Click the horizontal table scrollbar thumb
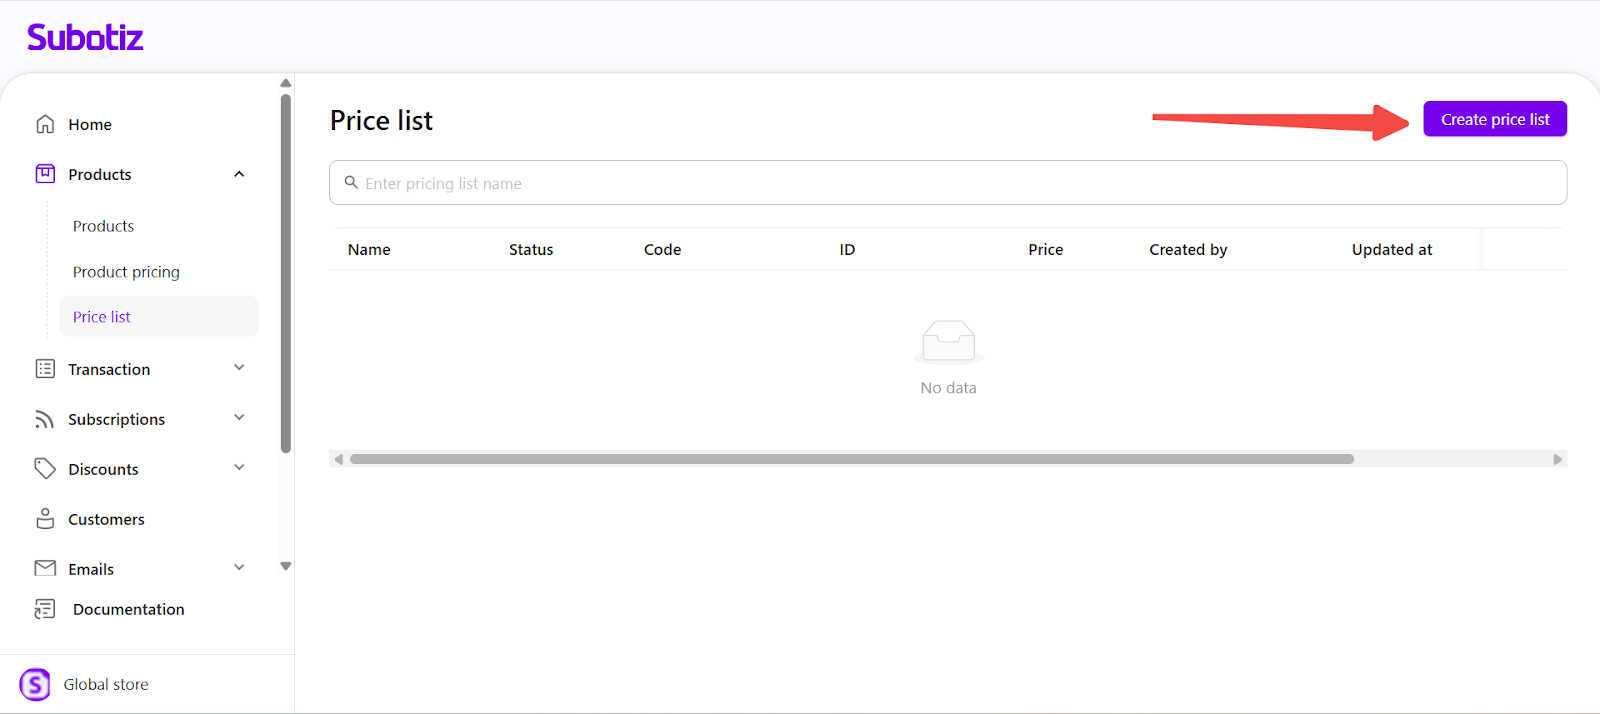The height and width of the screenshot is (714, 1600). pyautogui.click(x=850, y=459)
